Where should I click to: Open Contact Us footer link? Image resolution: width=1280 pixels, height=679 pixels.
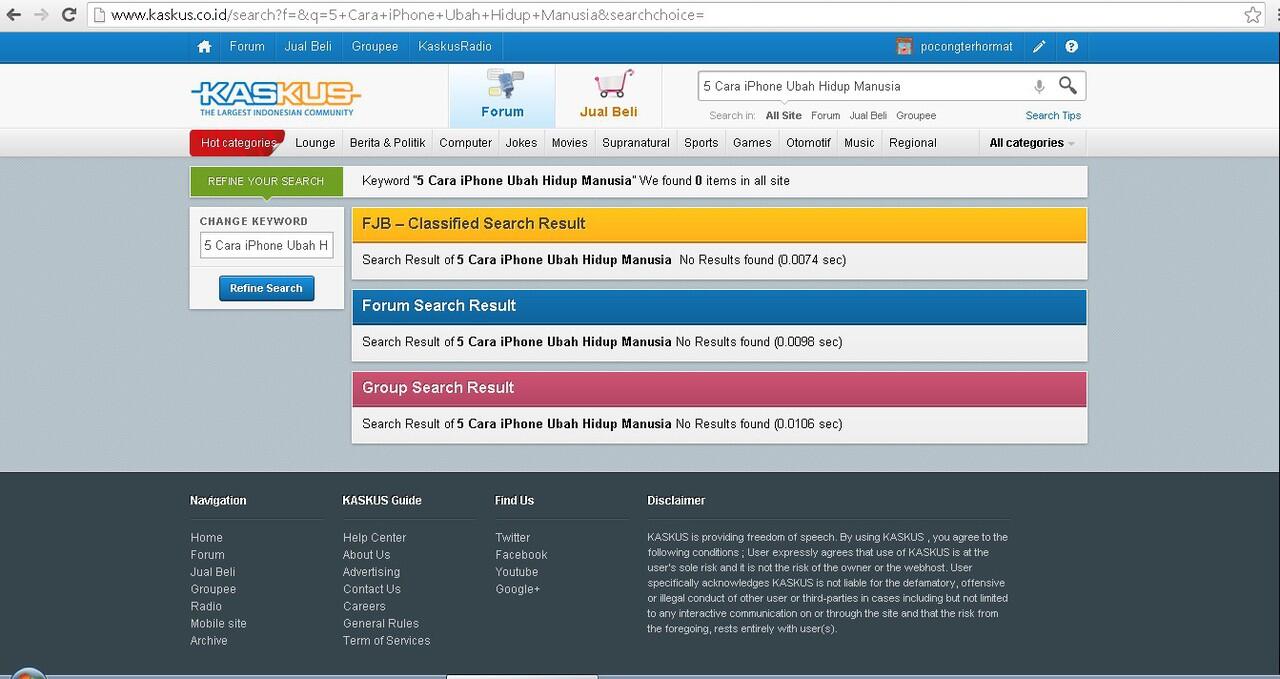click(x=372, y=589)
